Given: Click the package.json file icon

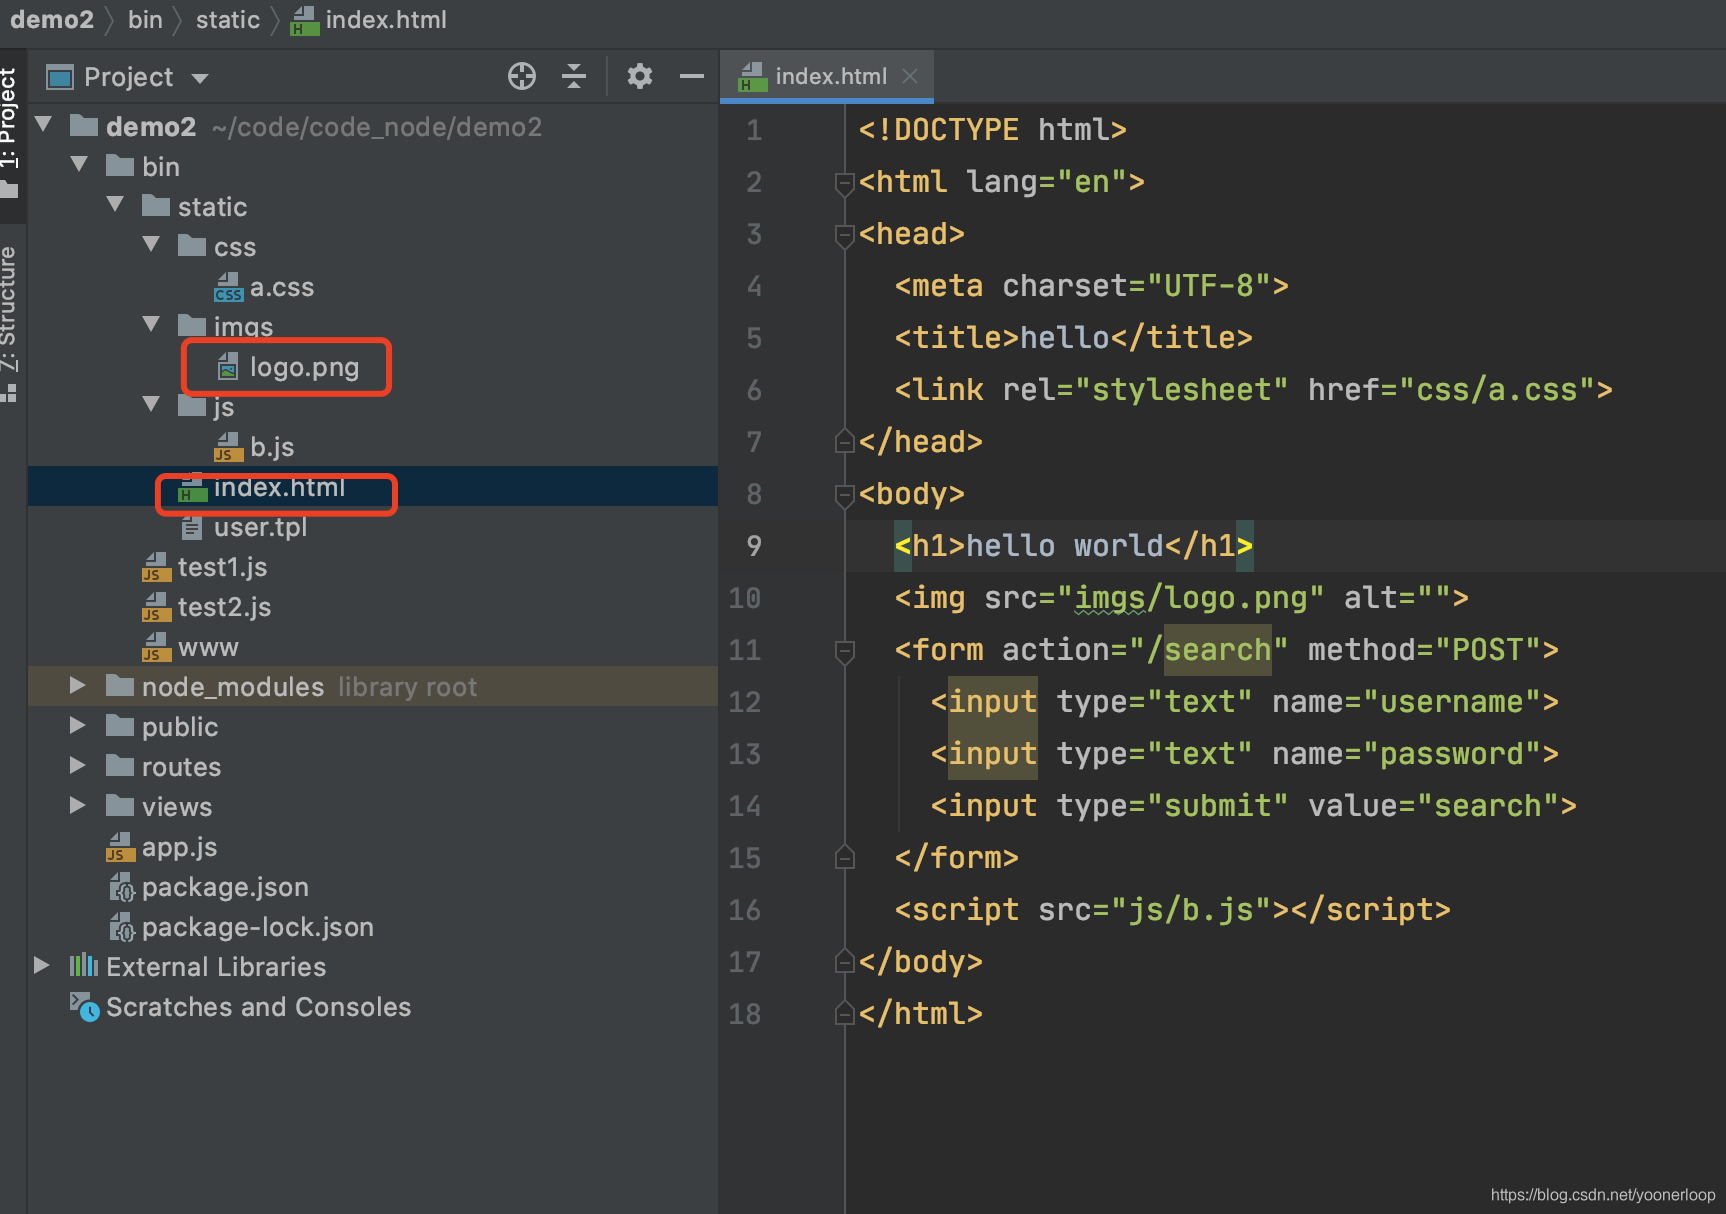Looking at the screenshot, I should click(x=121, y=887).
